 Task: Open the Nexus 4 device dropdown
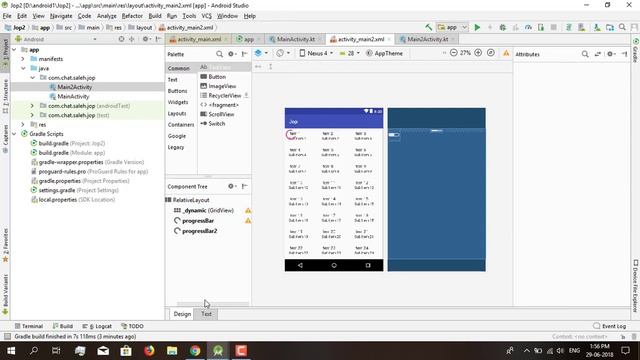click(x=316, y=53)
